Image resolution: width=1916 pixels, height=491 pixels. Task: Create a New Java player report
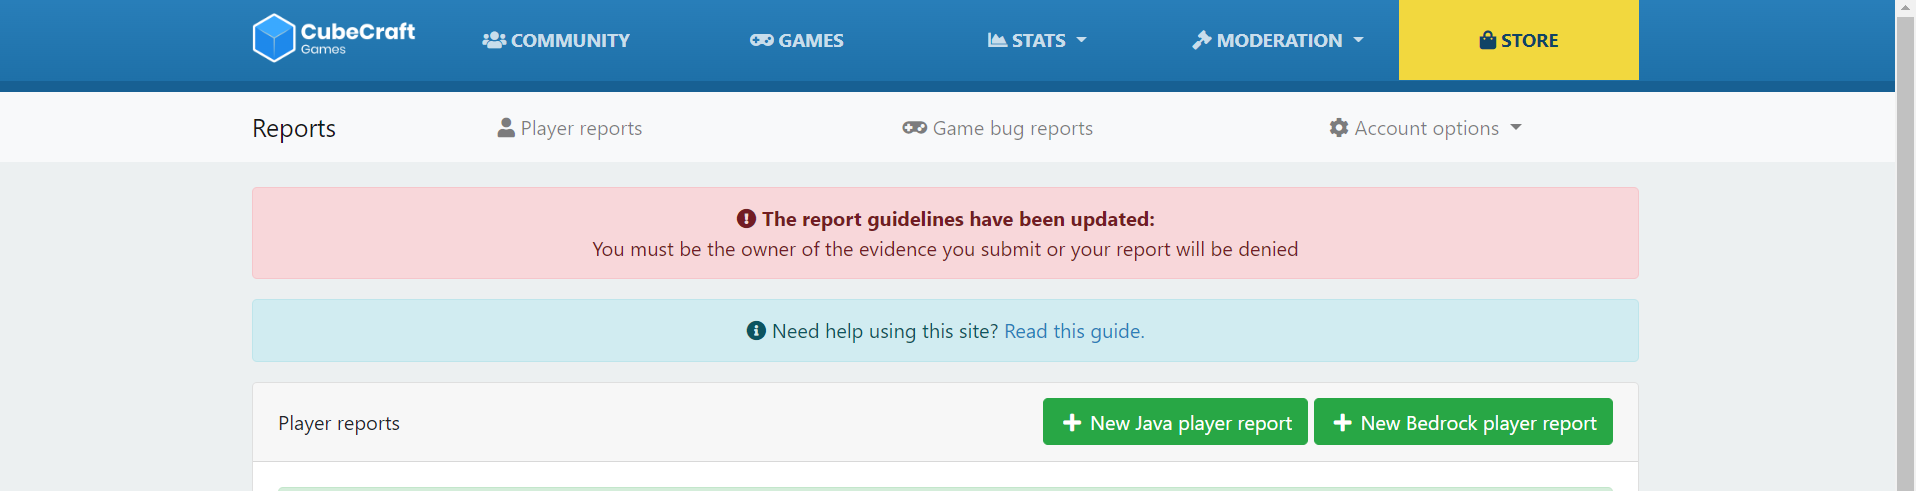[x=1175, y=422]
